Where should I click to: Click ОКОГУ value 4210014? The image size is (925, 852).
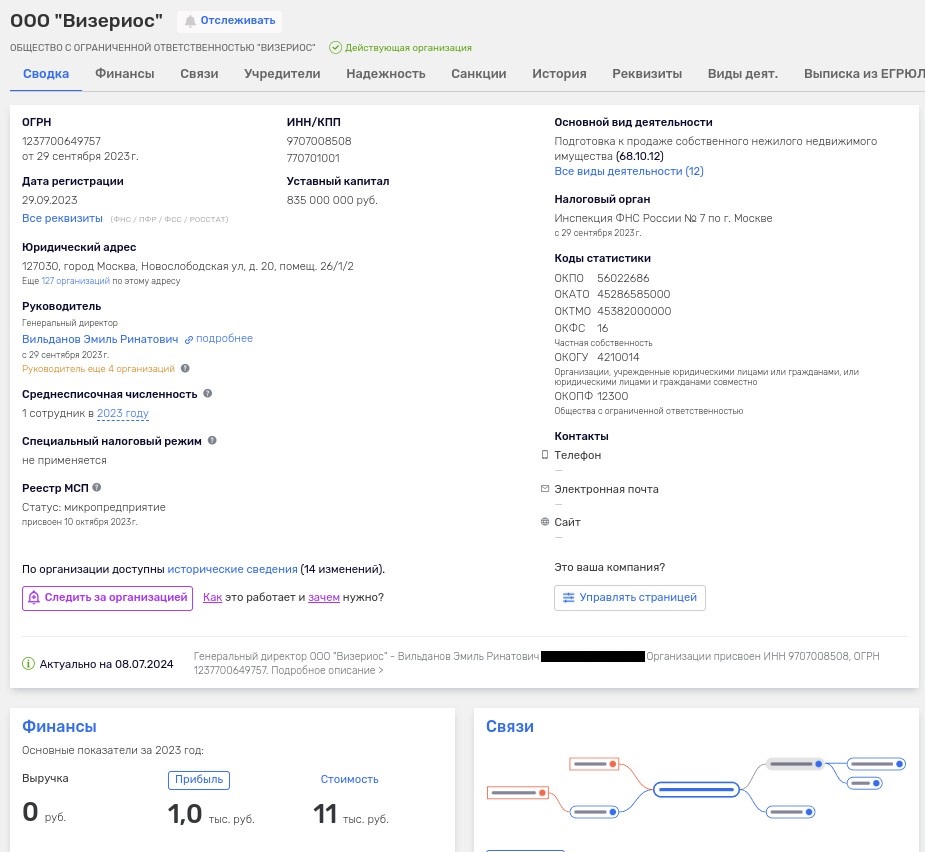pyautogui.click(x=618, y=357)
